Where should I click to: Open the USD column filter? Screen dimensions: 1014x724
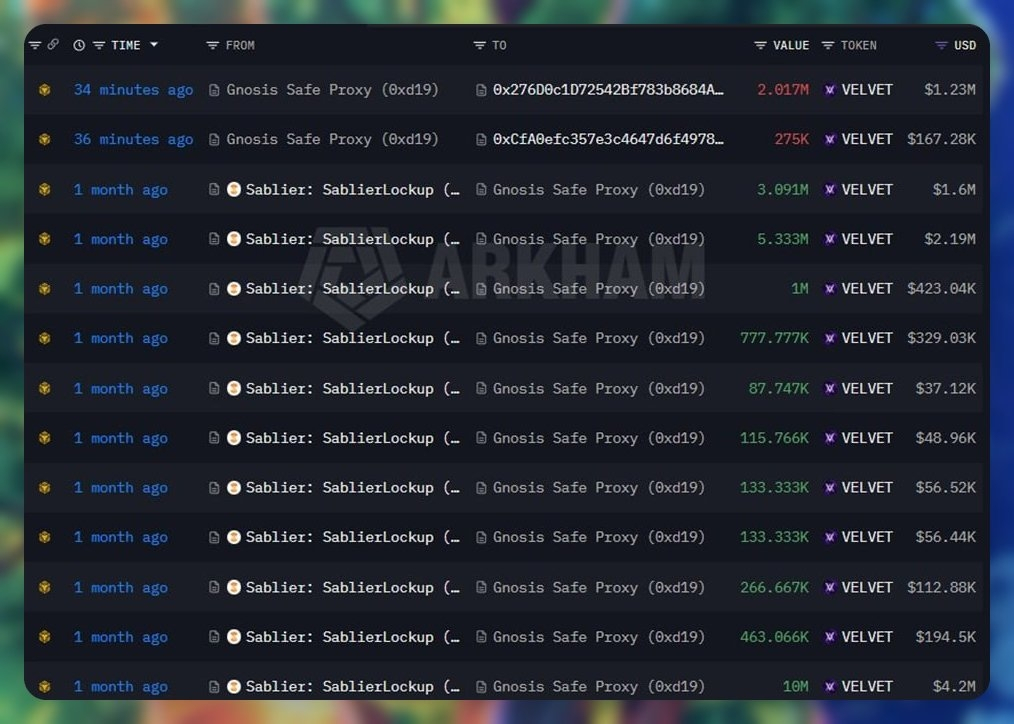[941, 45]
